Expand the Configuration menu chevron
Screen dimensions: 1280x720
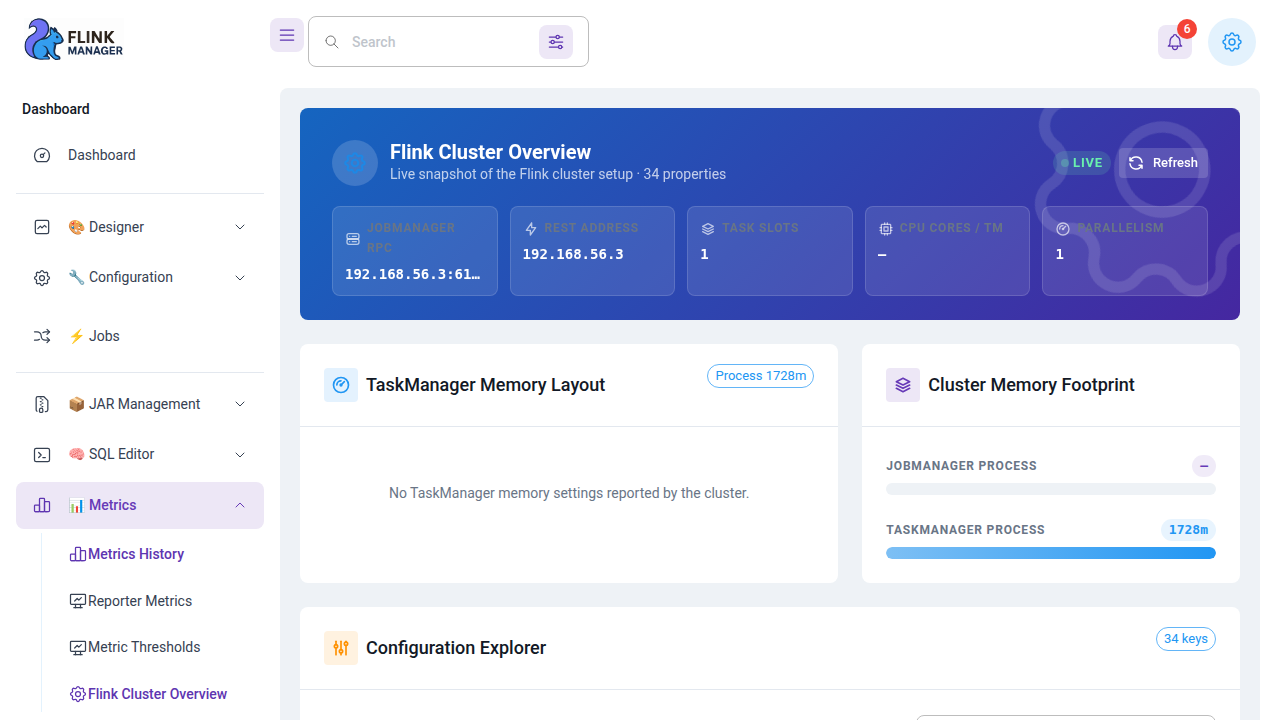tap(240, 277)
